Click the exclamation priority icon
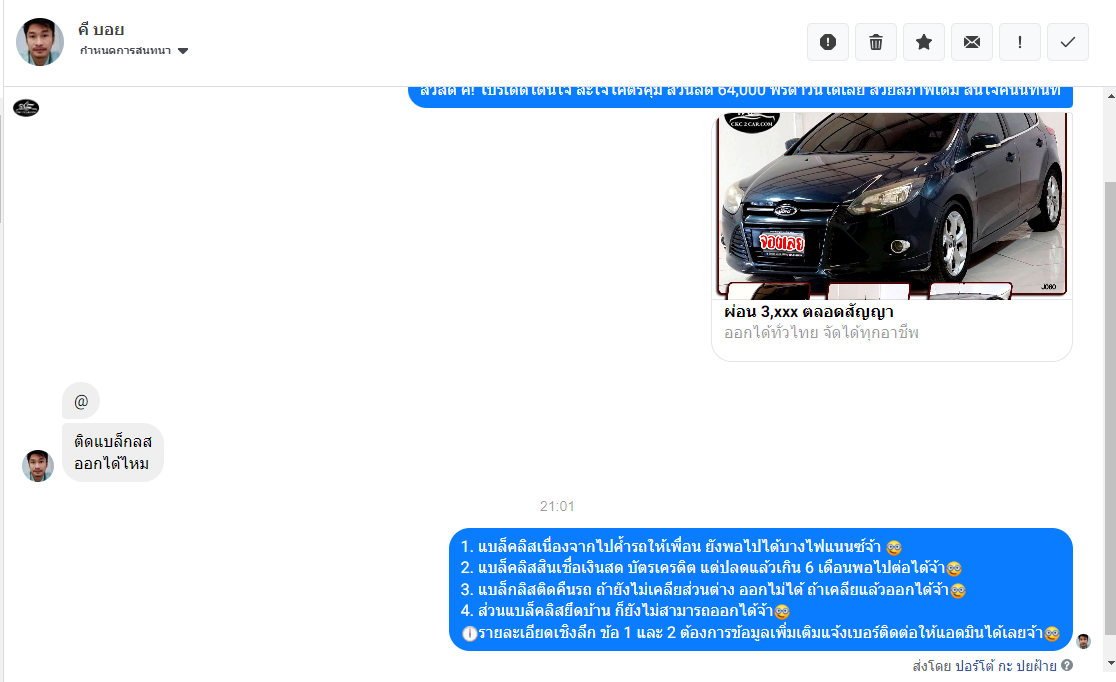 click(x=1020, y=42)
